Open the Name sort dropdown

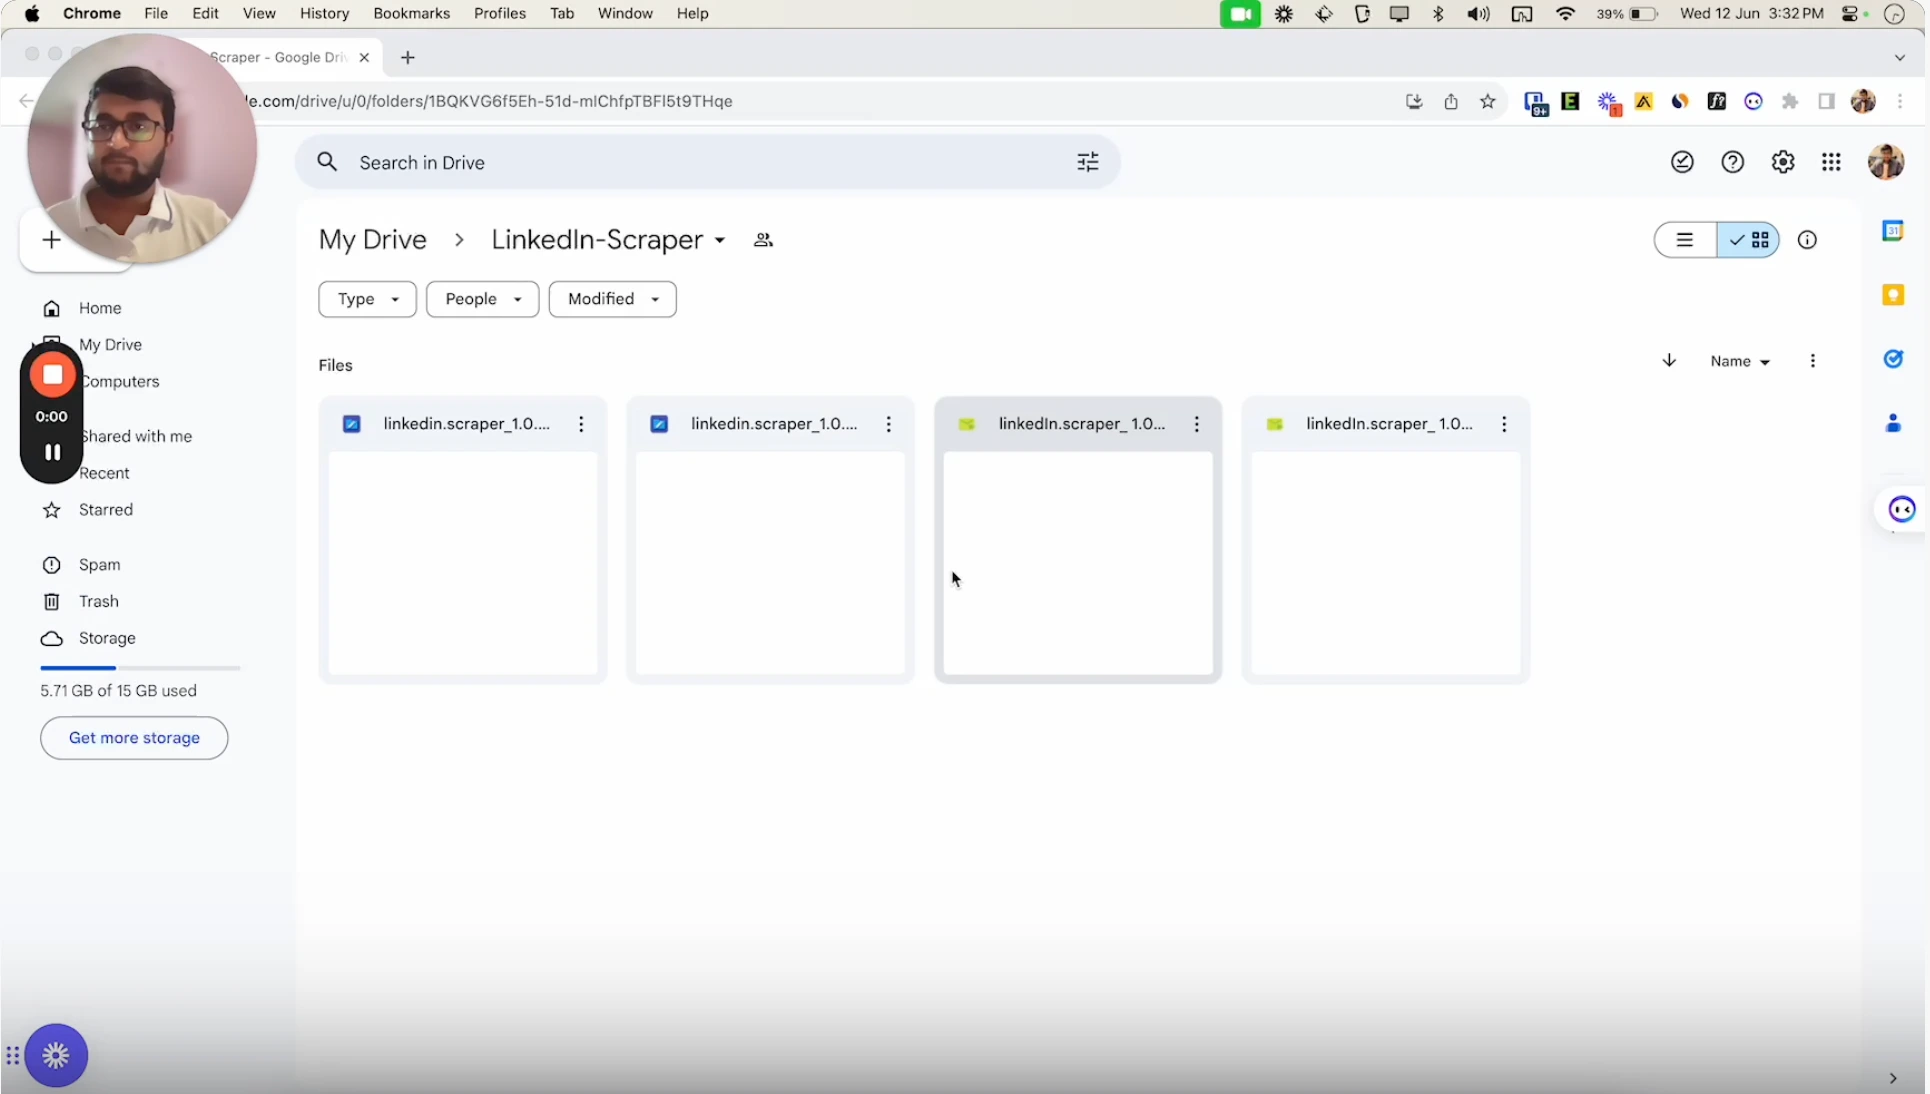coord(1740,361)
